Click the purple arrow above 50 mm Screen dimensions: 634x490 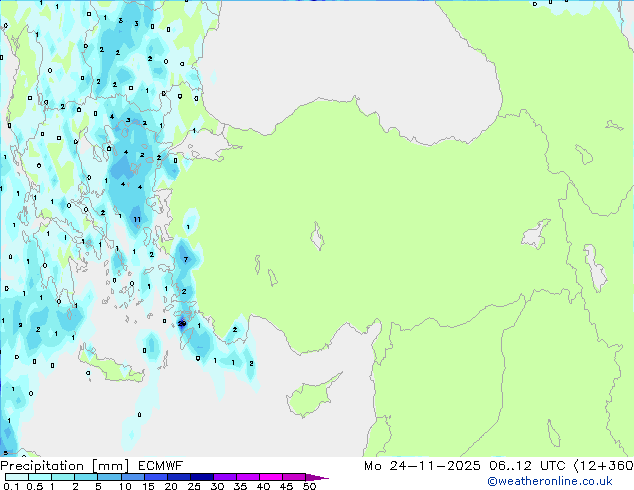[x=317, y=477]
